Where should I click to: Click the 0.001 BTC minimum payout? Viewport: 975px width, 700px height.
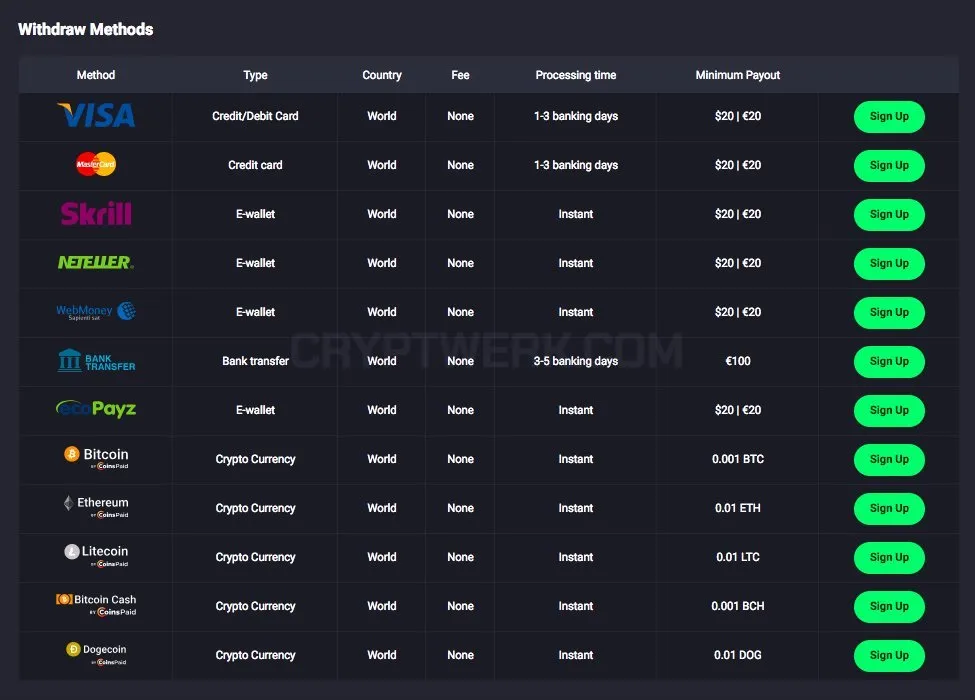click(x=737, y=459)
